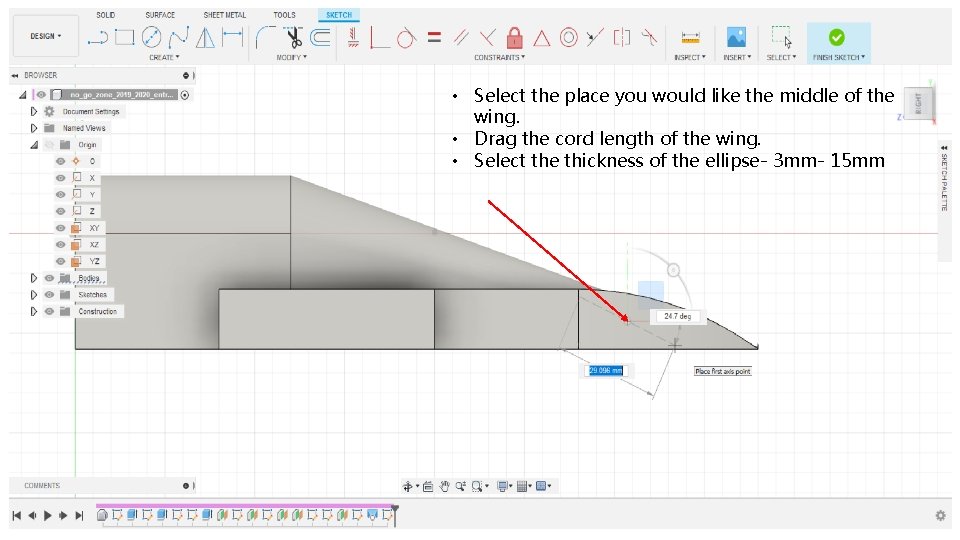Click the Orbit navigation icon
Viewport: 960px width, 540px height.
pyautogui.click(x=408, y=487)
